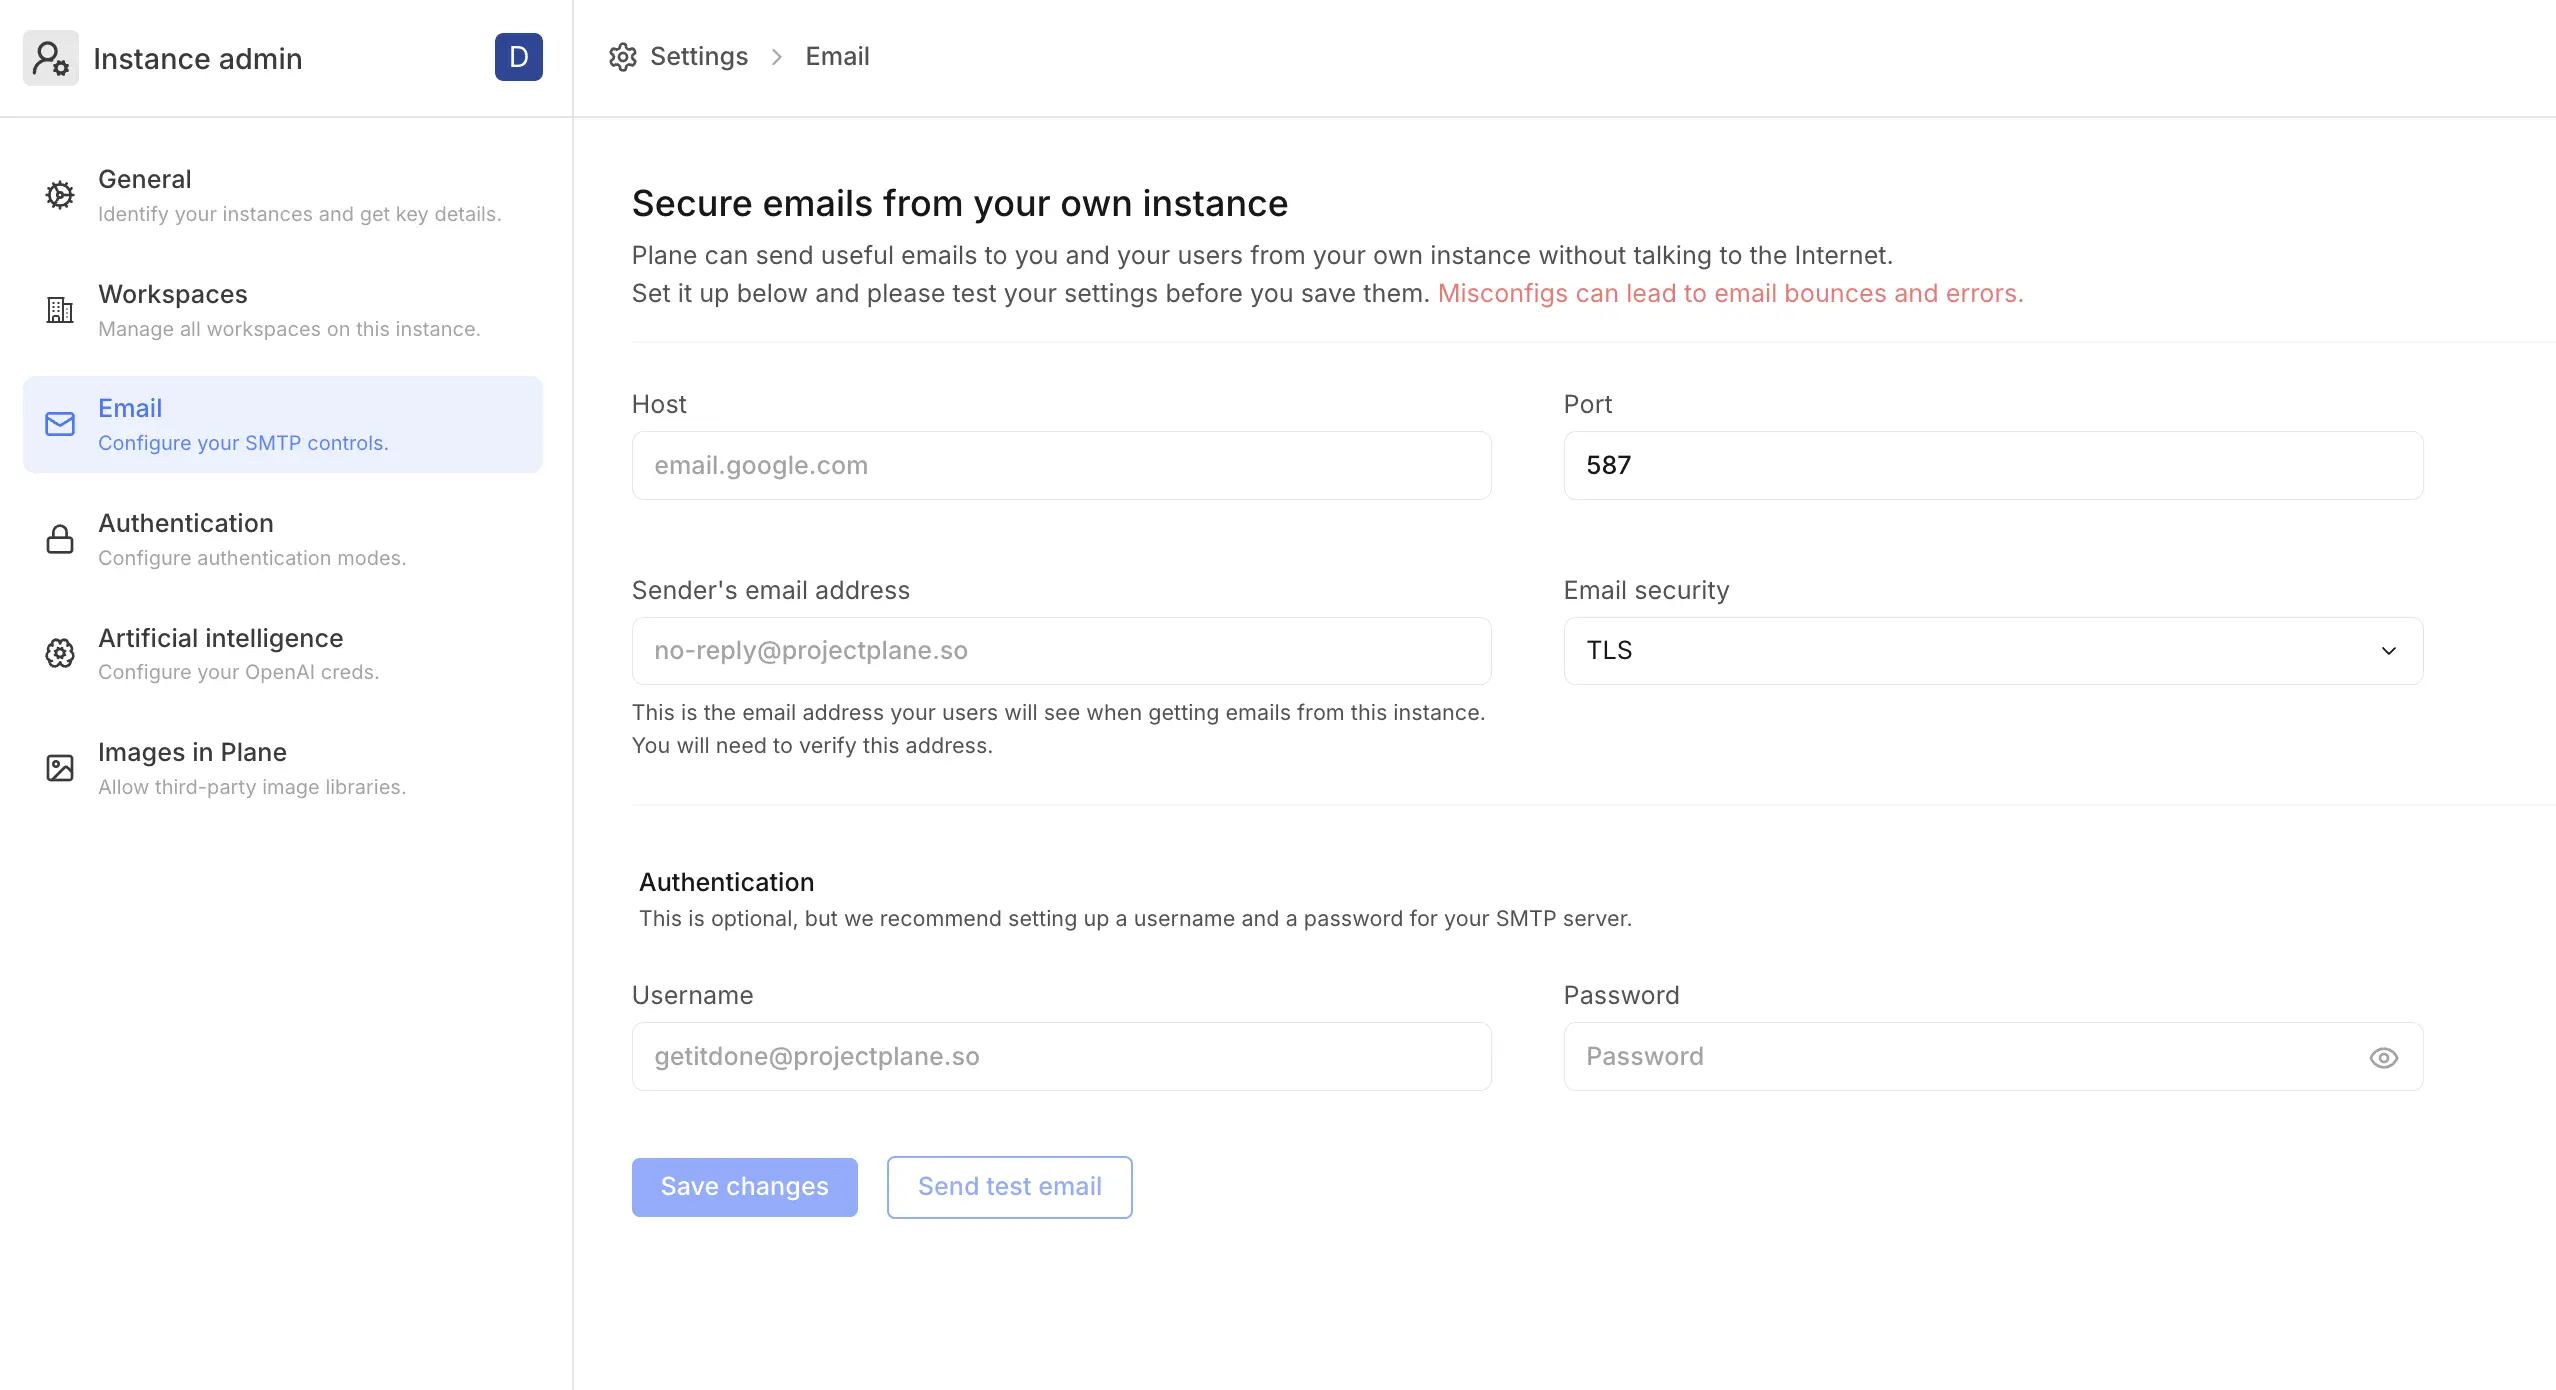This screenshot has height=1390, width=2556.
Task: Click the Instance admin user-cog icon
Action: point(50,58)
